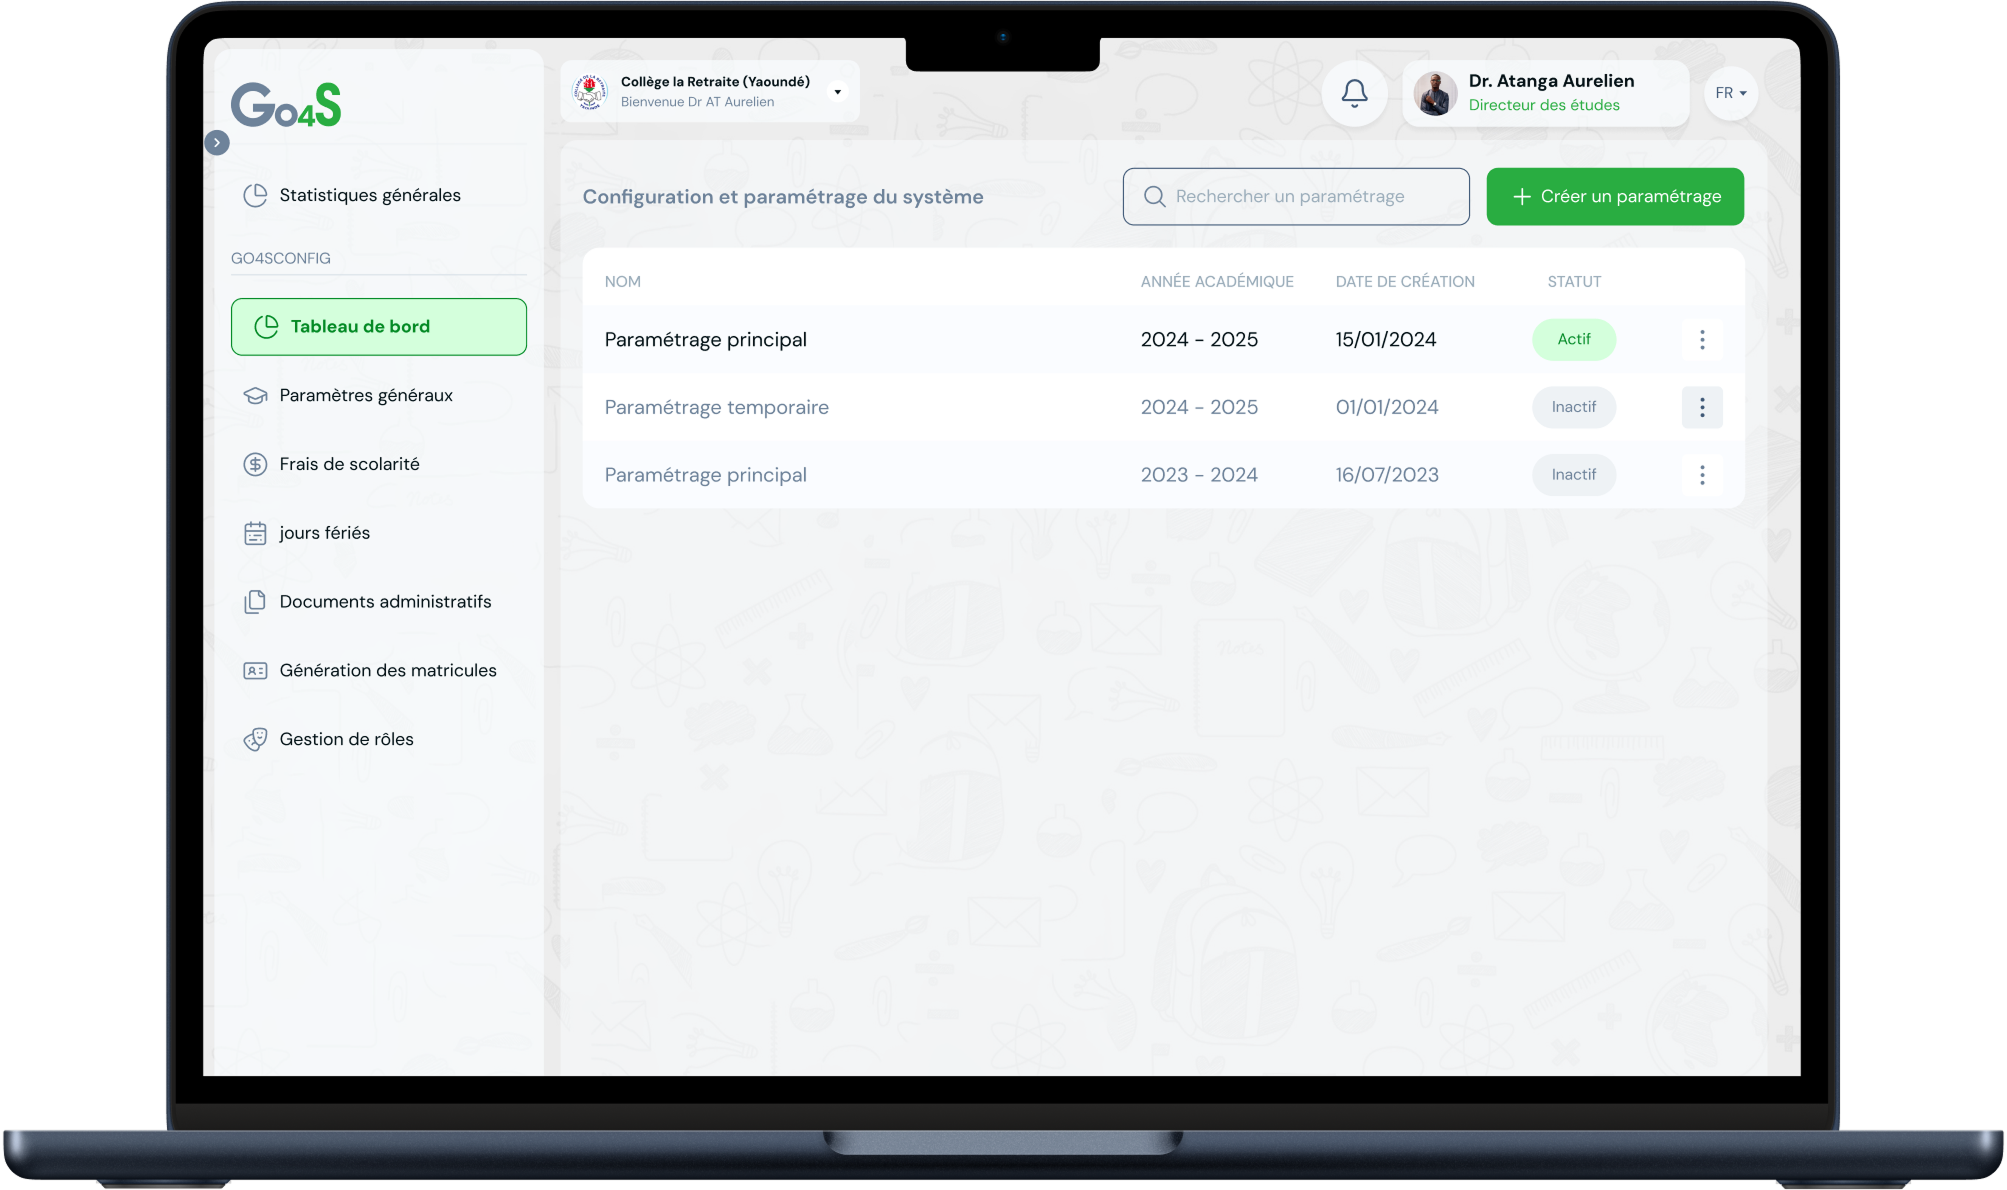Click the Paramètres généraux graduation cap icon
Viewport: 2007px width, 1190px height.
click(255, 395)
